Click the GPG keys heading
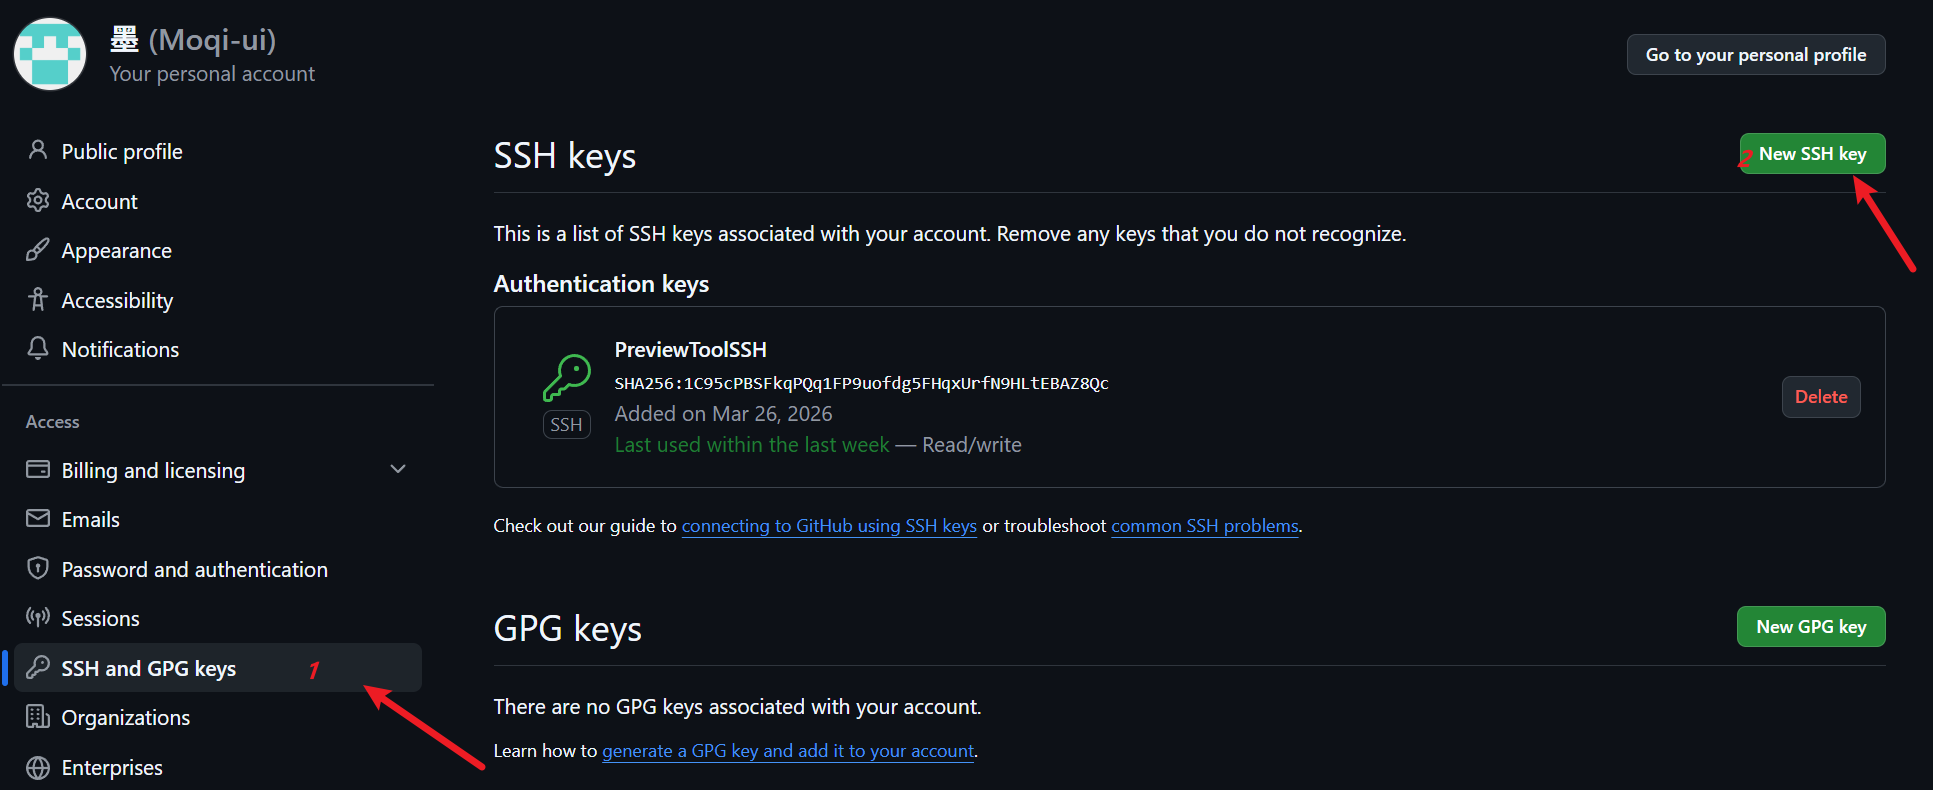This screenshot has height=790, width=1933. tap(568, 629)
